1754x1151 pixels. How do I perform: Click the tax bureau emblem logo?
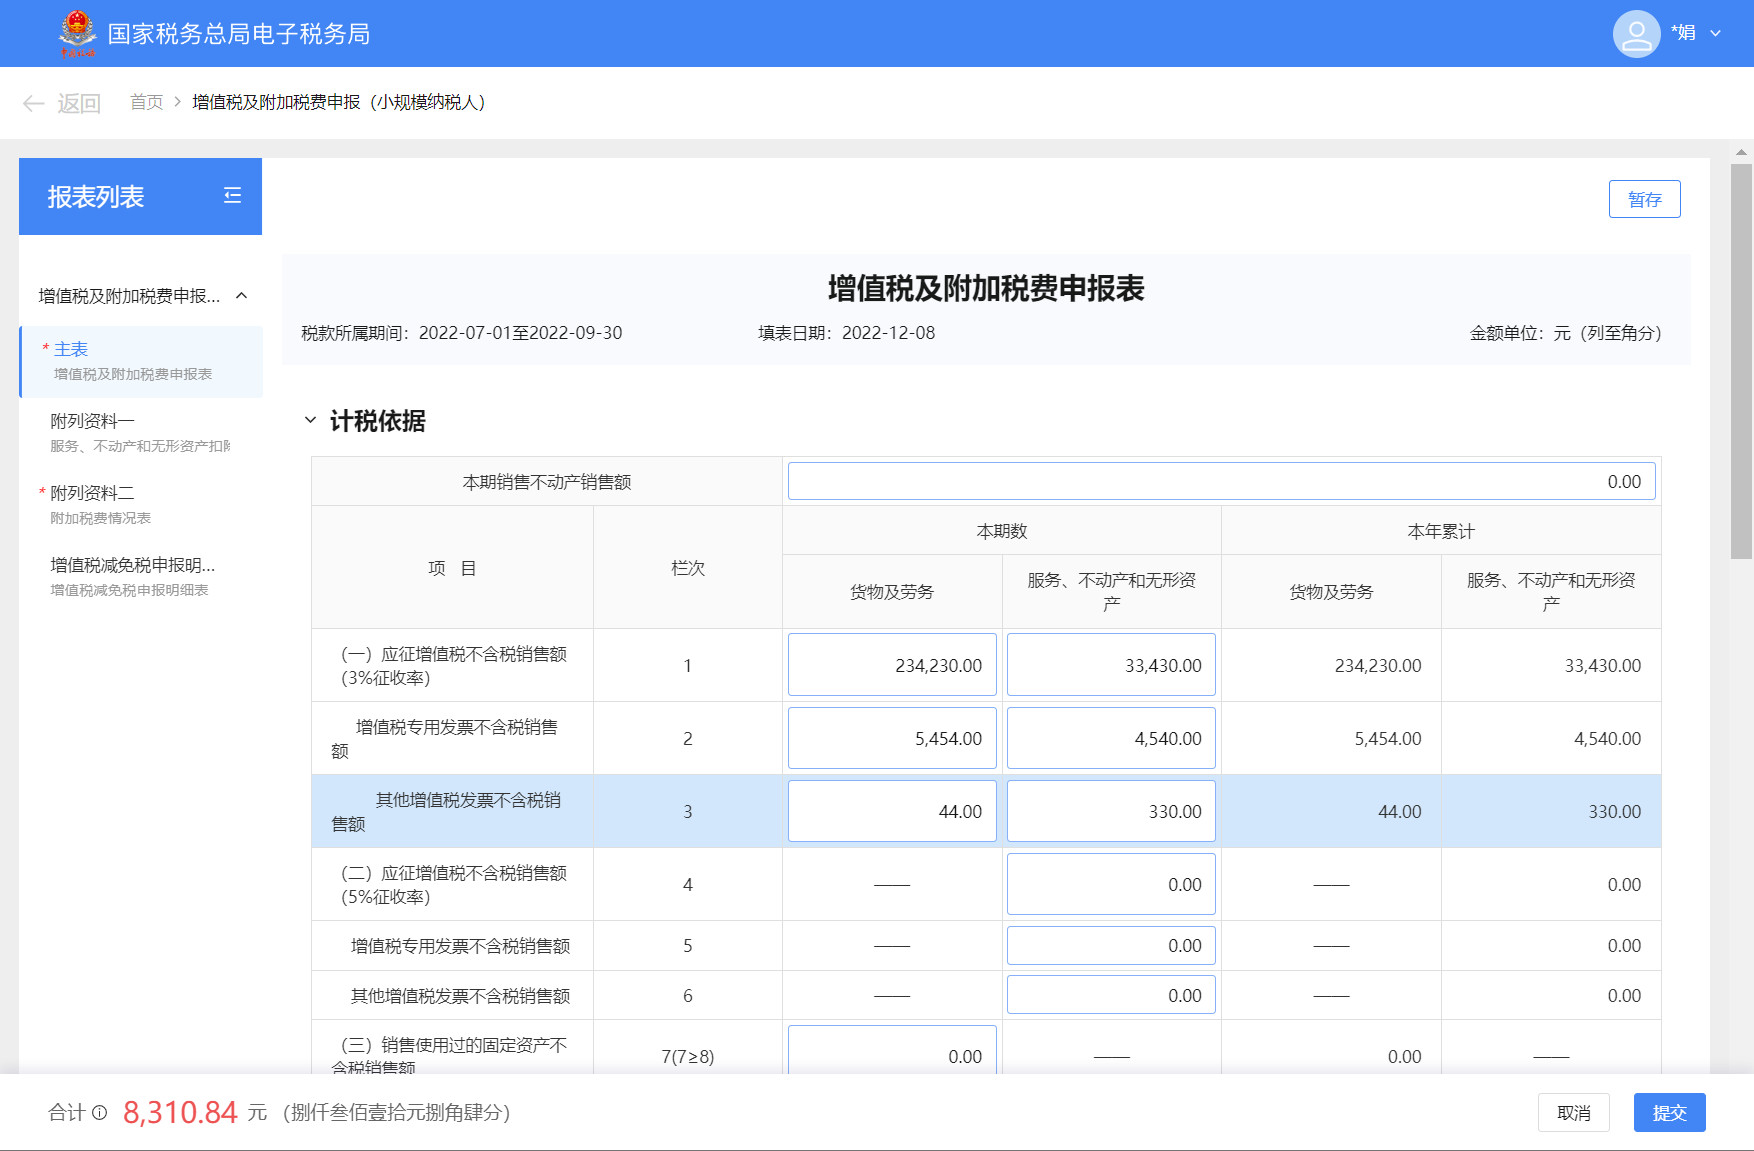click(x=77, y=33)
